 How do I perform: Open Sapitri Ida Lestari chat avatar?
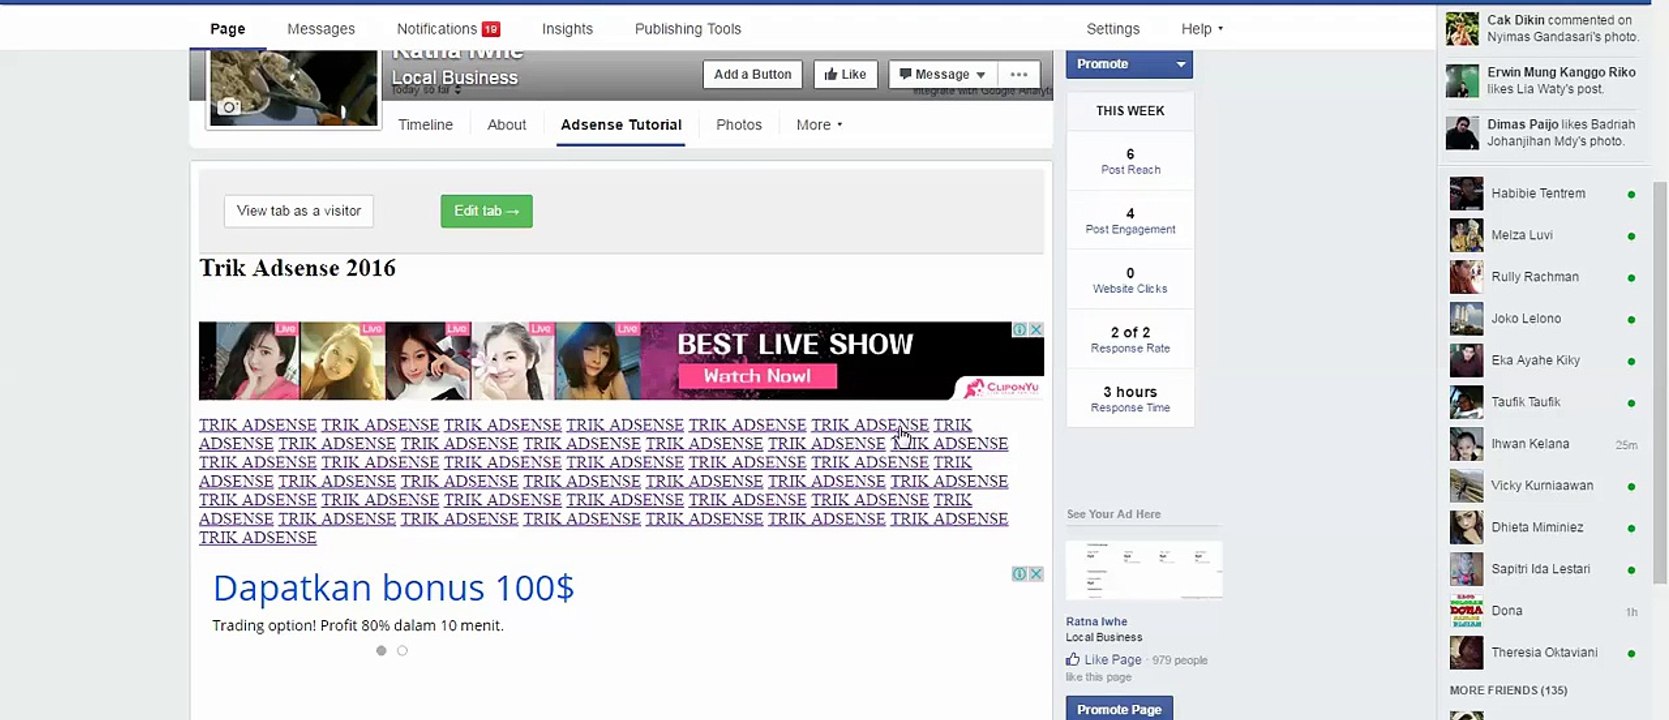pyautogui.click(x=1466, y=570)
